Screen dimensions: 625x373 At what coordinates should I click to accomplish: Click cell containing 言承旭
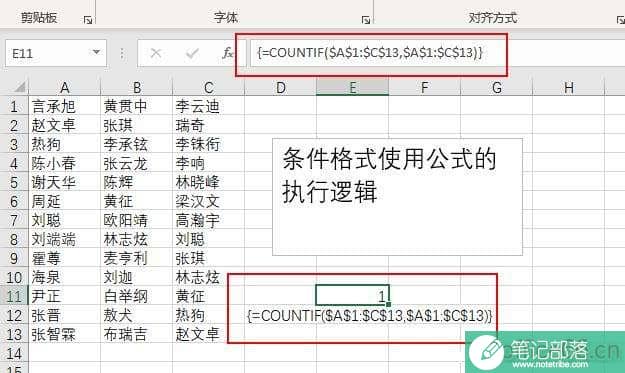point(65,106)
